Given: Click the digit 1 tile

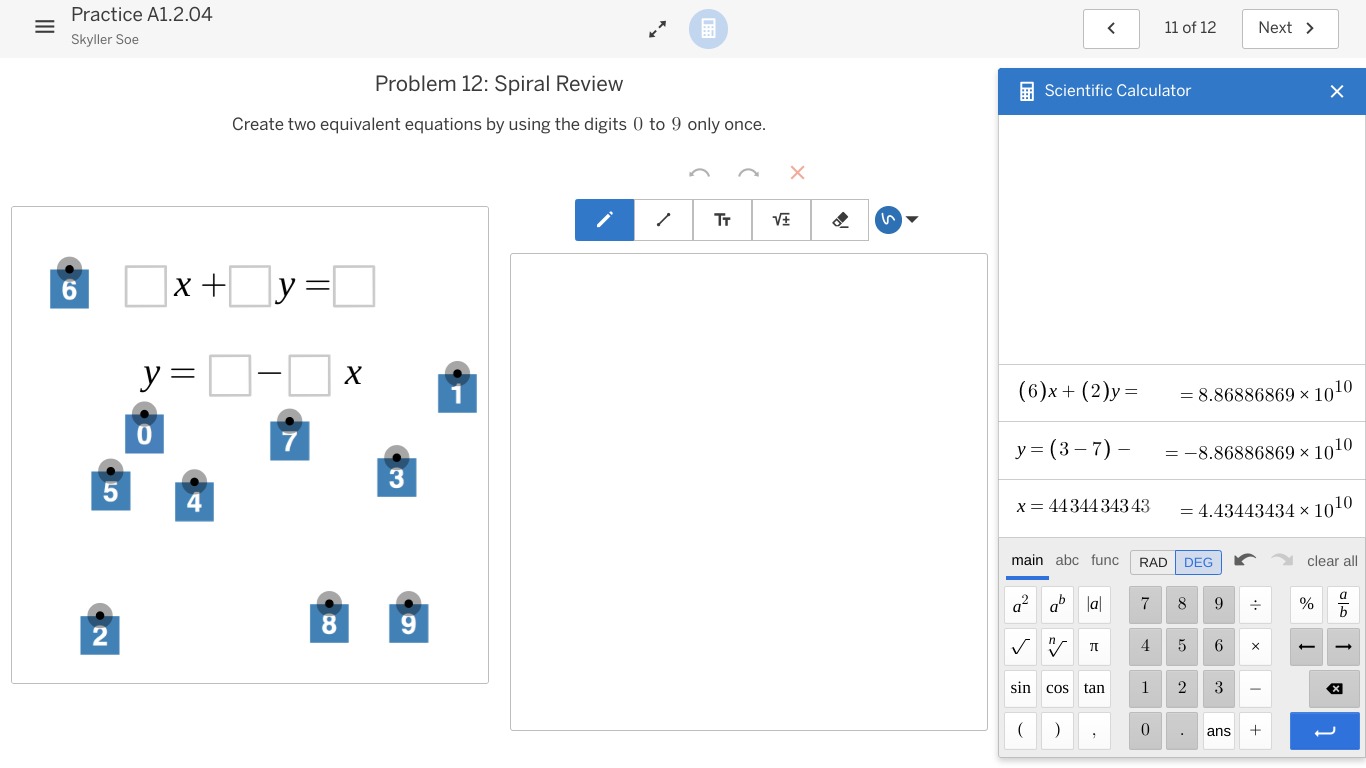Looking at the screenshot, I should click(457, 393).
